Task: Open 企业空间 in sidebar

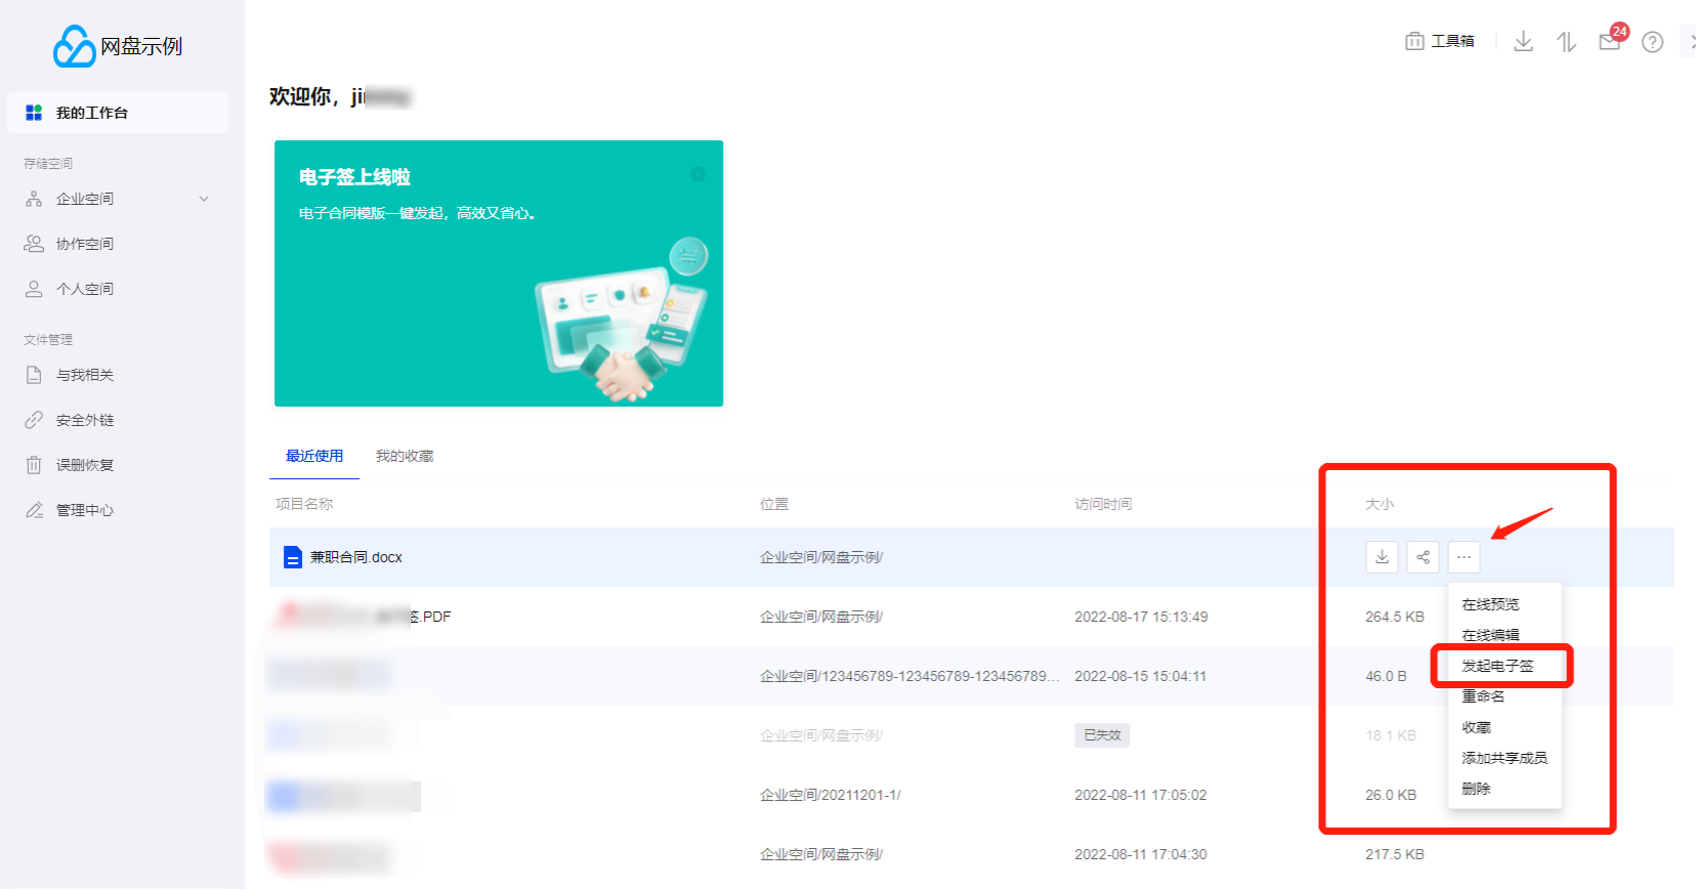Action: click(x=85, y=199)
